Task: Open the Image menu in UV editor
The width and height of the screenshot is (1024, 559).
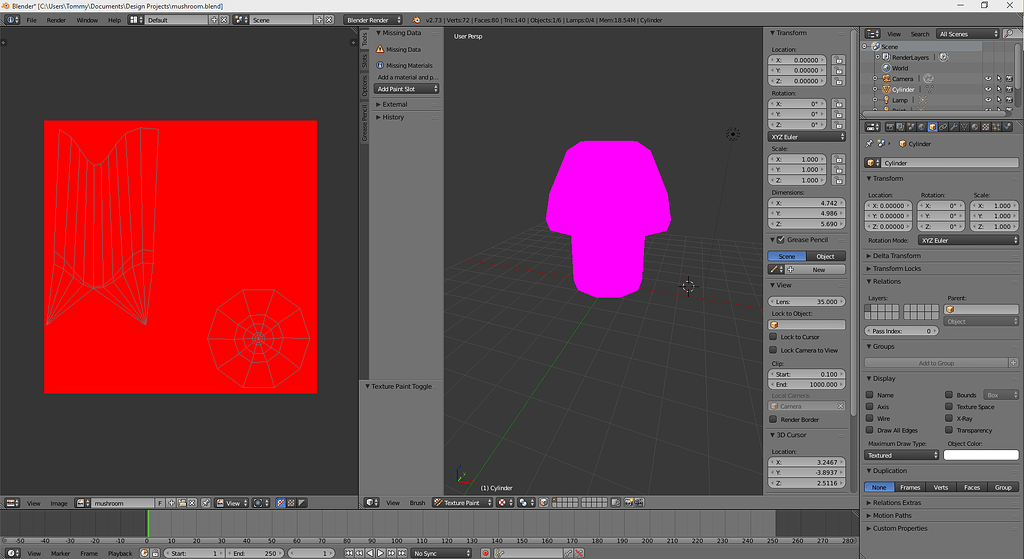Action: [59, 503]
